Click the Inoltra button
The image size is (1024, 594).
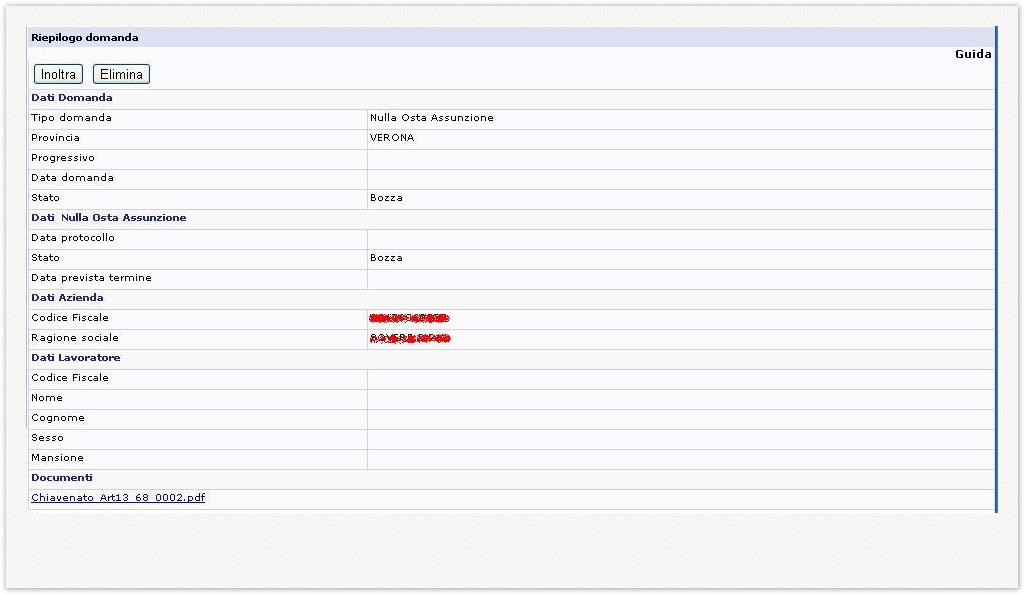(58, 74)
